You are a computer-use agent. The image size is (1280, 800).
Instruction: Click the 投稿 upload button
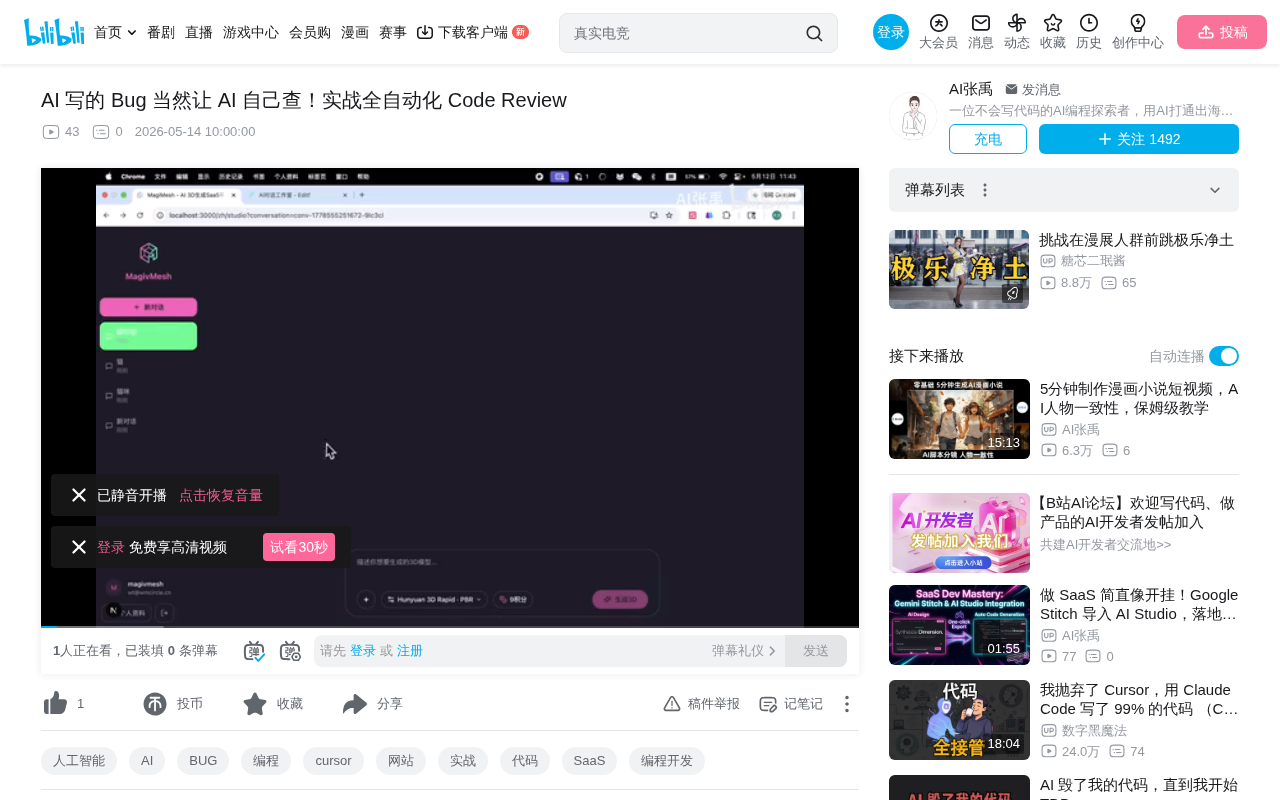tap(1222, 32)
